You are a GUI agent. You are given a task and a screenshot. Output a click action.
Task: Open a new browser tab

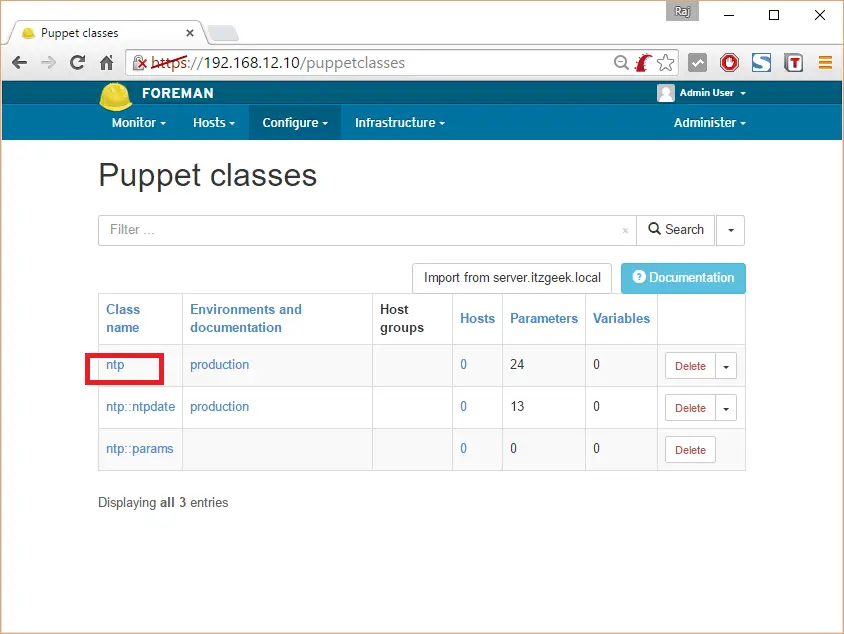tap(223, 33)
